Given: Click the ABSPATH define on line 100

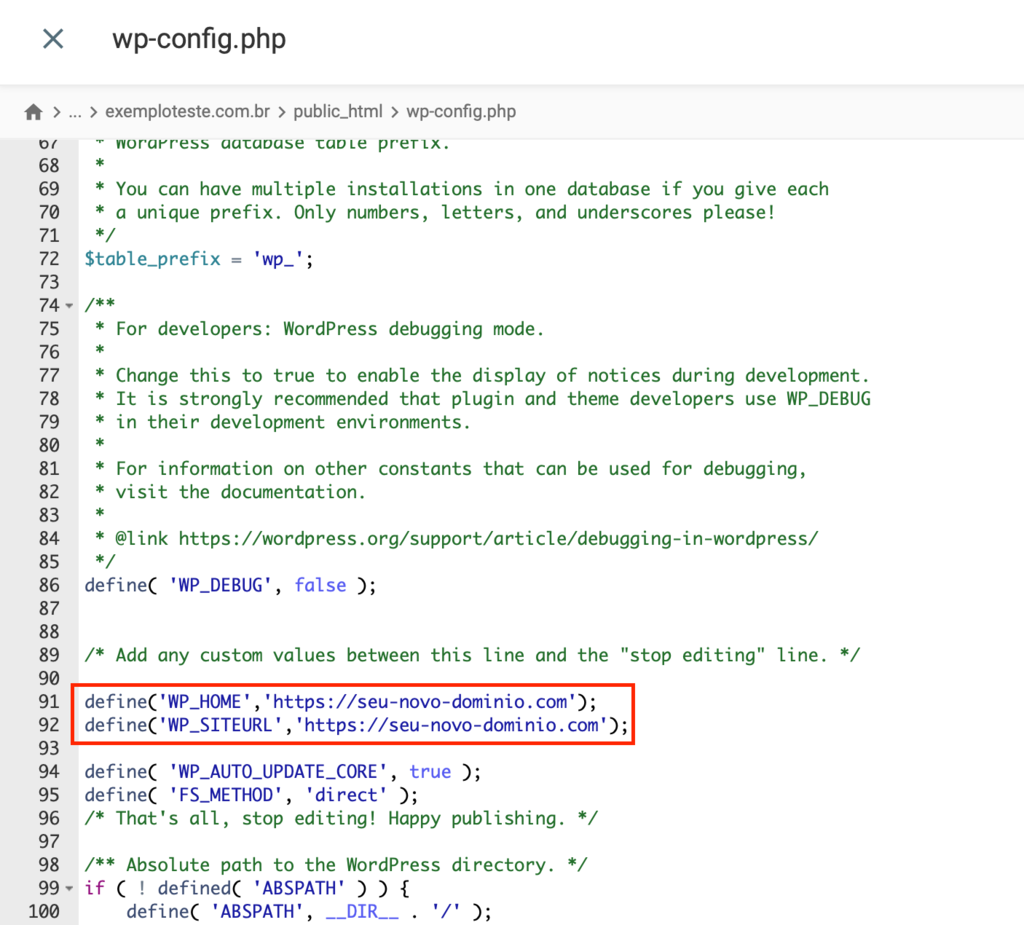Looking at the screenshot, I should point(309,912).
